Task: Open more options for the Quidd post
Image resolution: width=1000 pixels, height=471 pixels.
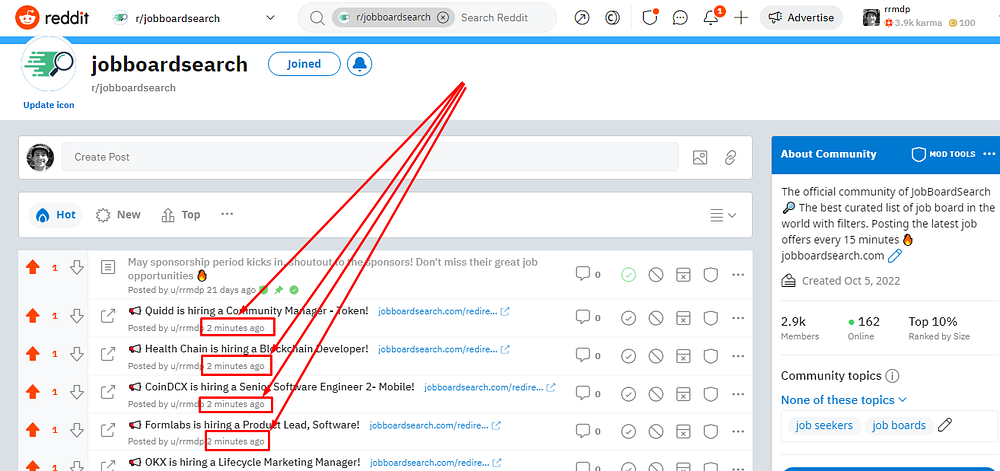Action: click(x=738, y=317)
